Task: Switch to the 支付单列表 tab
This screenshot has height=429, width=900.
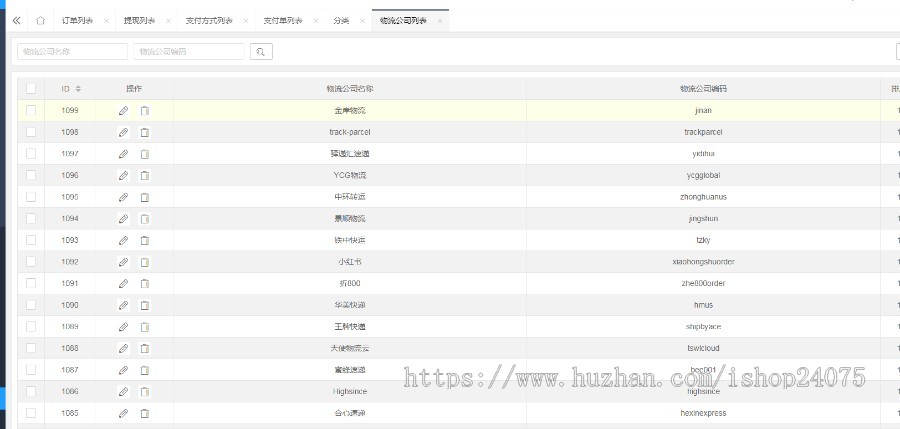Action: [283, 21]
